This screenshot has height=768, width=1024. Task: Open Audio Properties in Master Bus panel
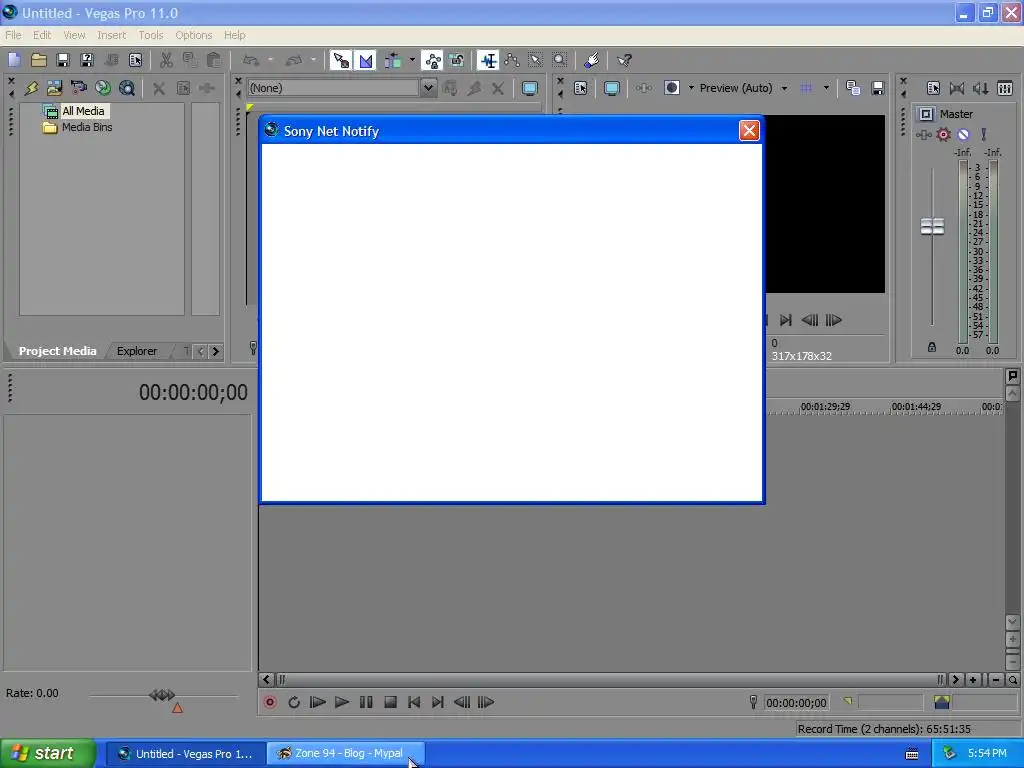933,88
